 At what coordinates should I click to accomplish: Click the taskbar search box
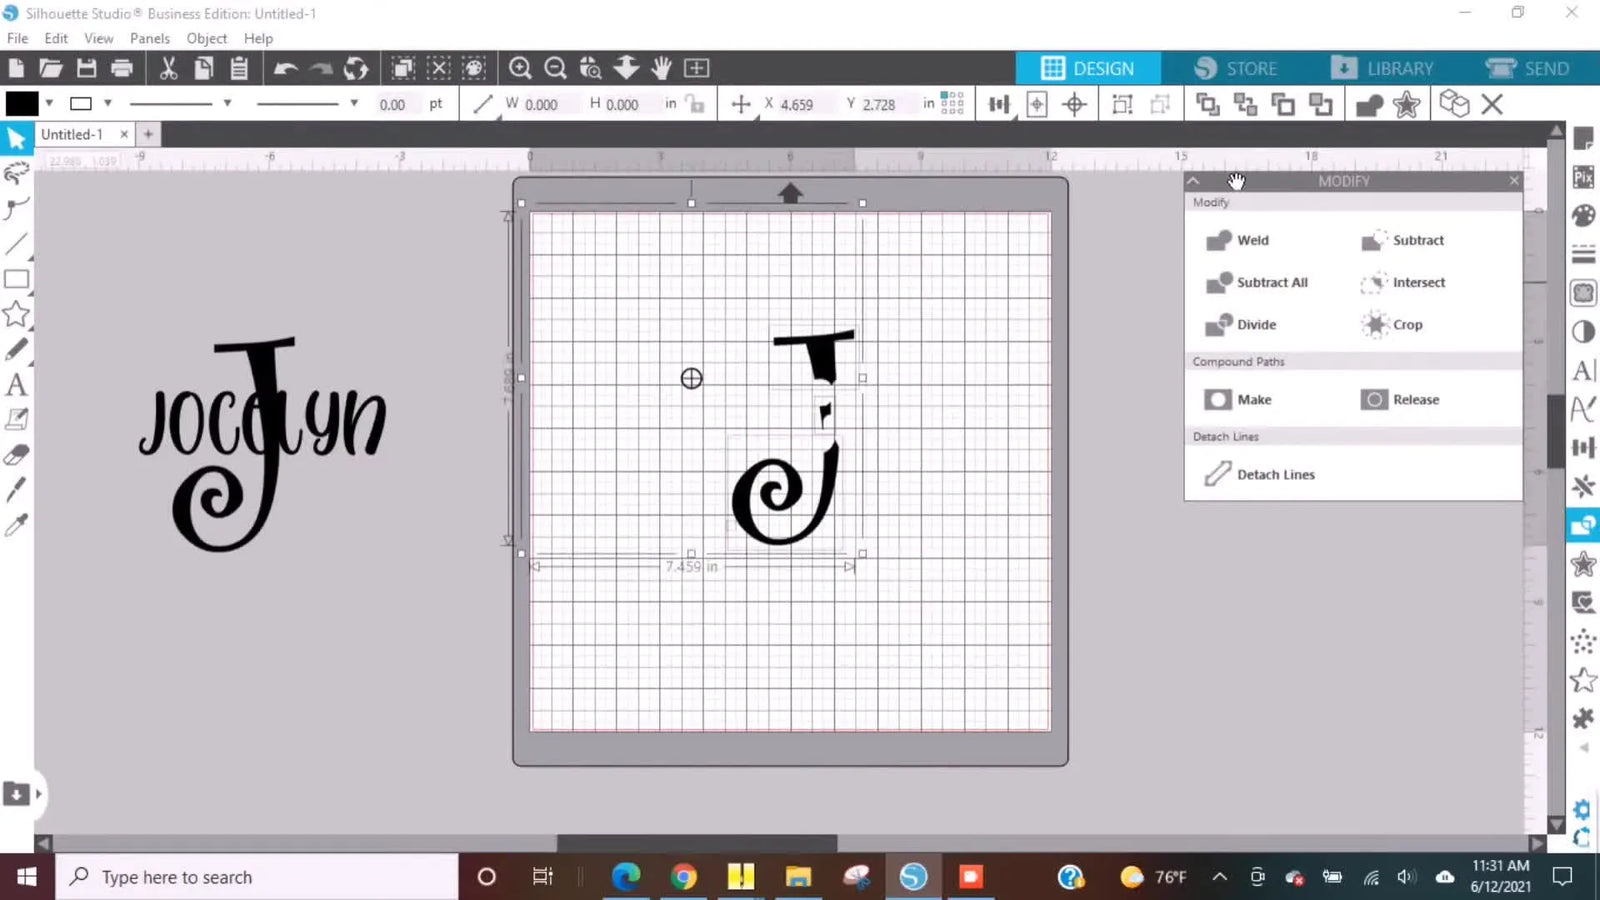(257, 877)
